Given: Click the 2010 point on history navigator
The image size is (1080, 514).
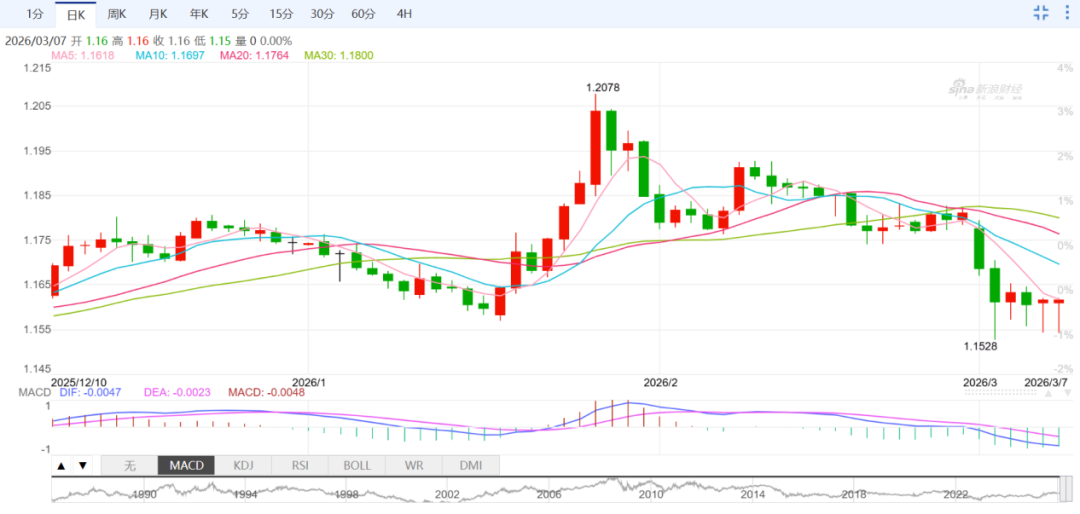Looking at the screenshot, I should pyautogui.click(x=650, y=493).
